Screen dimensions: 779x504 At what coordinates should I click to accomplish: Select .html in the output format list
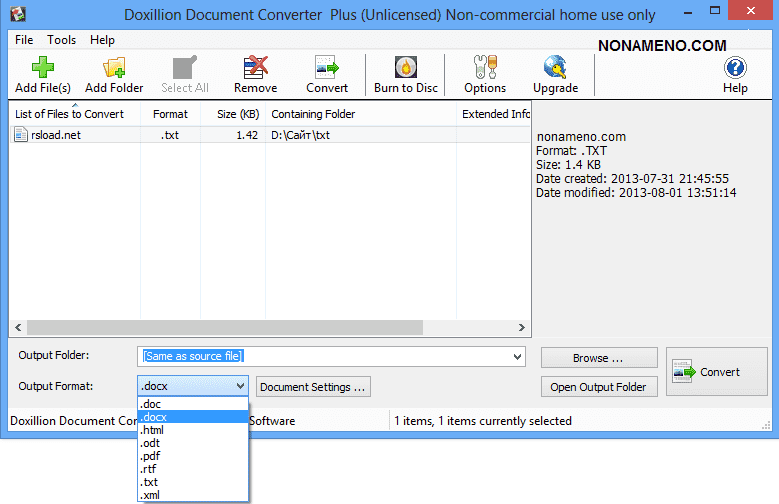click(x=152, y=430)
